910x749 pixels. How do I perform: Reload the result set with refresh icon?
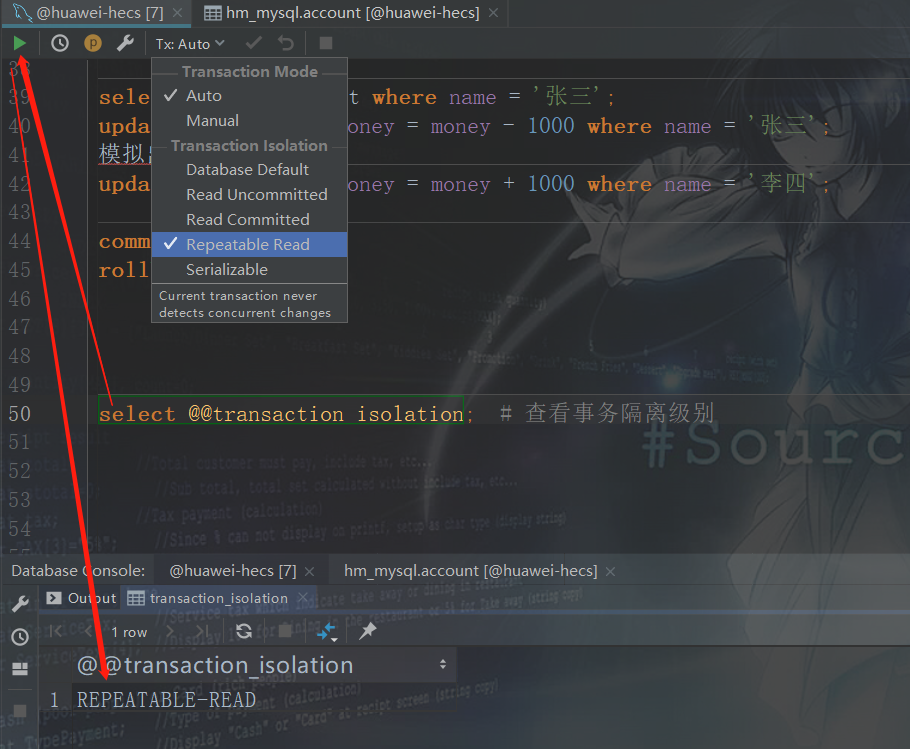244,631
